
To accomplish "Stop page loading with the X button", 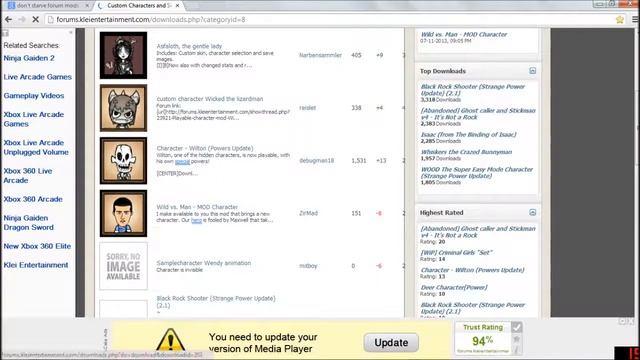I will coord(36,19).
